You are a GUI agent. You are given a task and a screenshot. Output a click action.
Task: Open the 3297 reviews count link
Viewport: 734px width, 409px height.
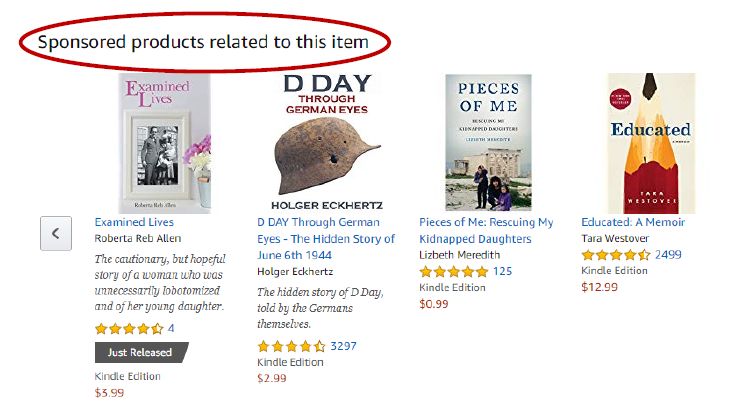point(343,346)
